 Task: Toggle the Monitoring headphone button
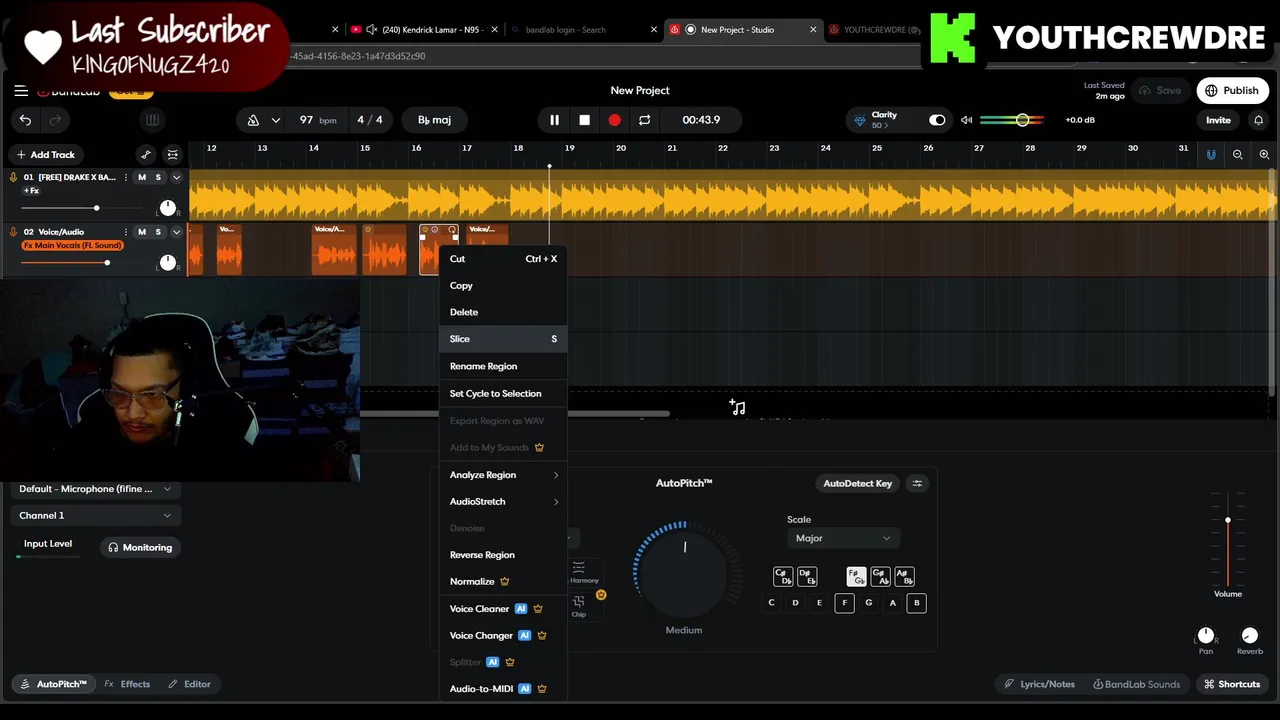140,548
